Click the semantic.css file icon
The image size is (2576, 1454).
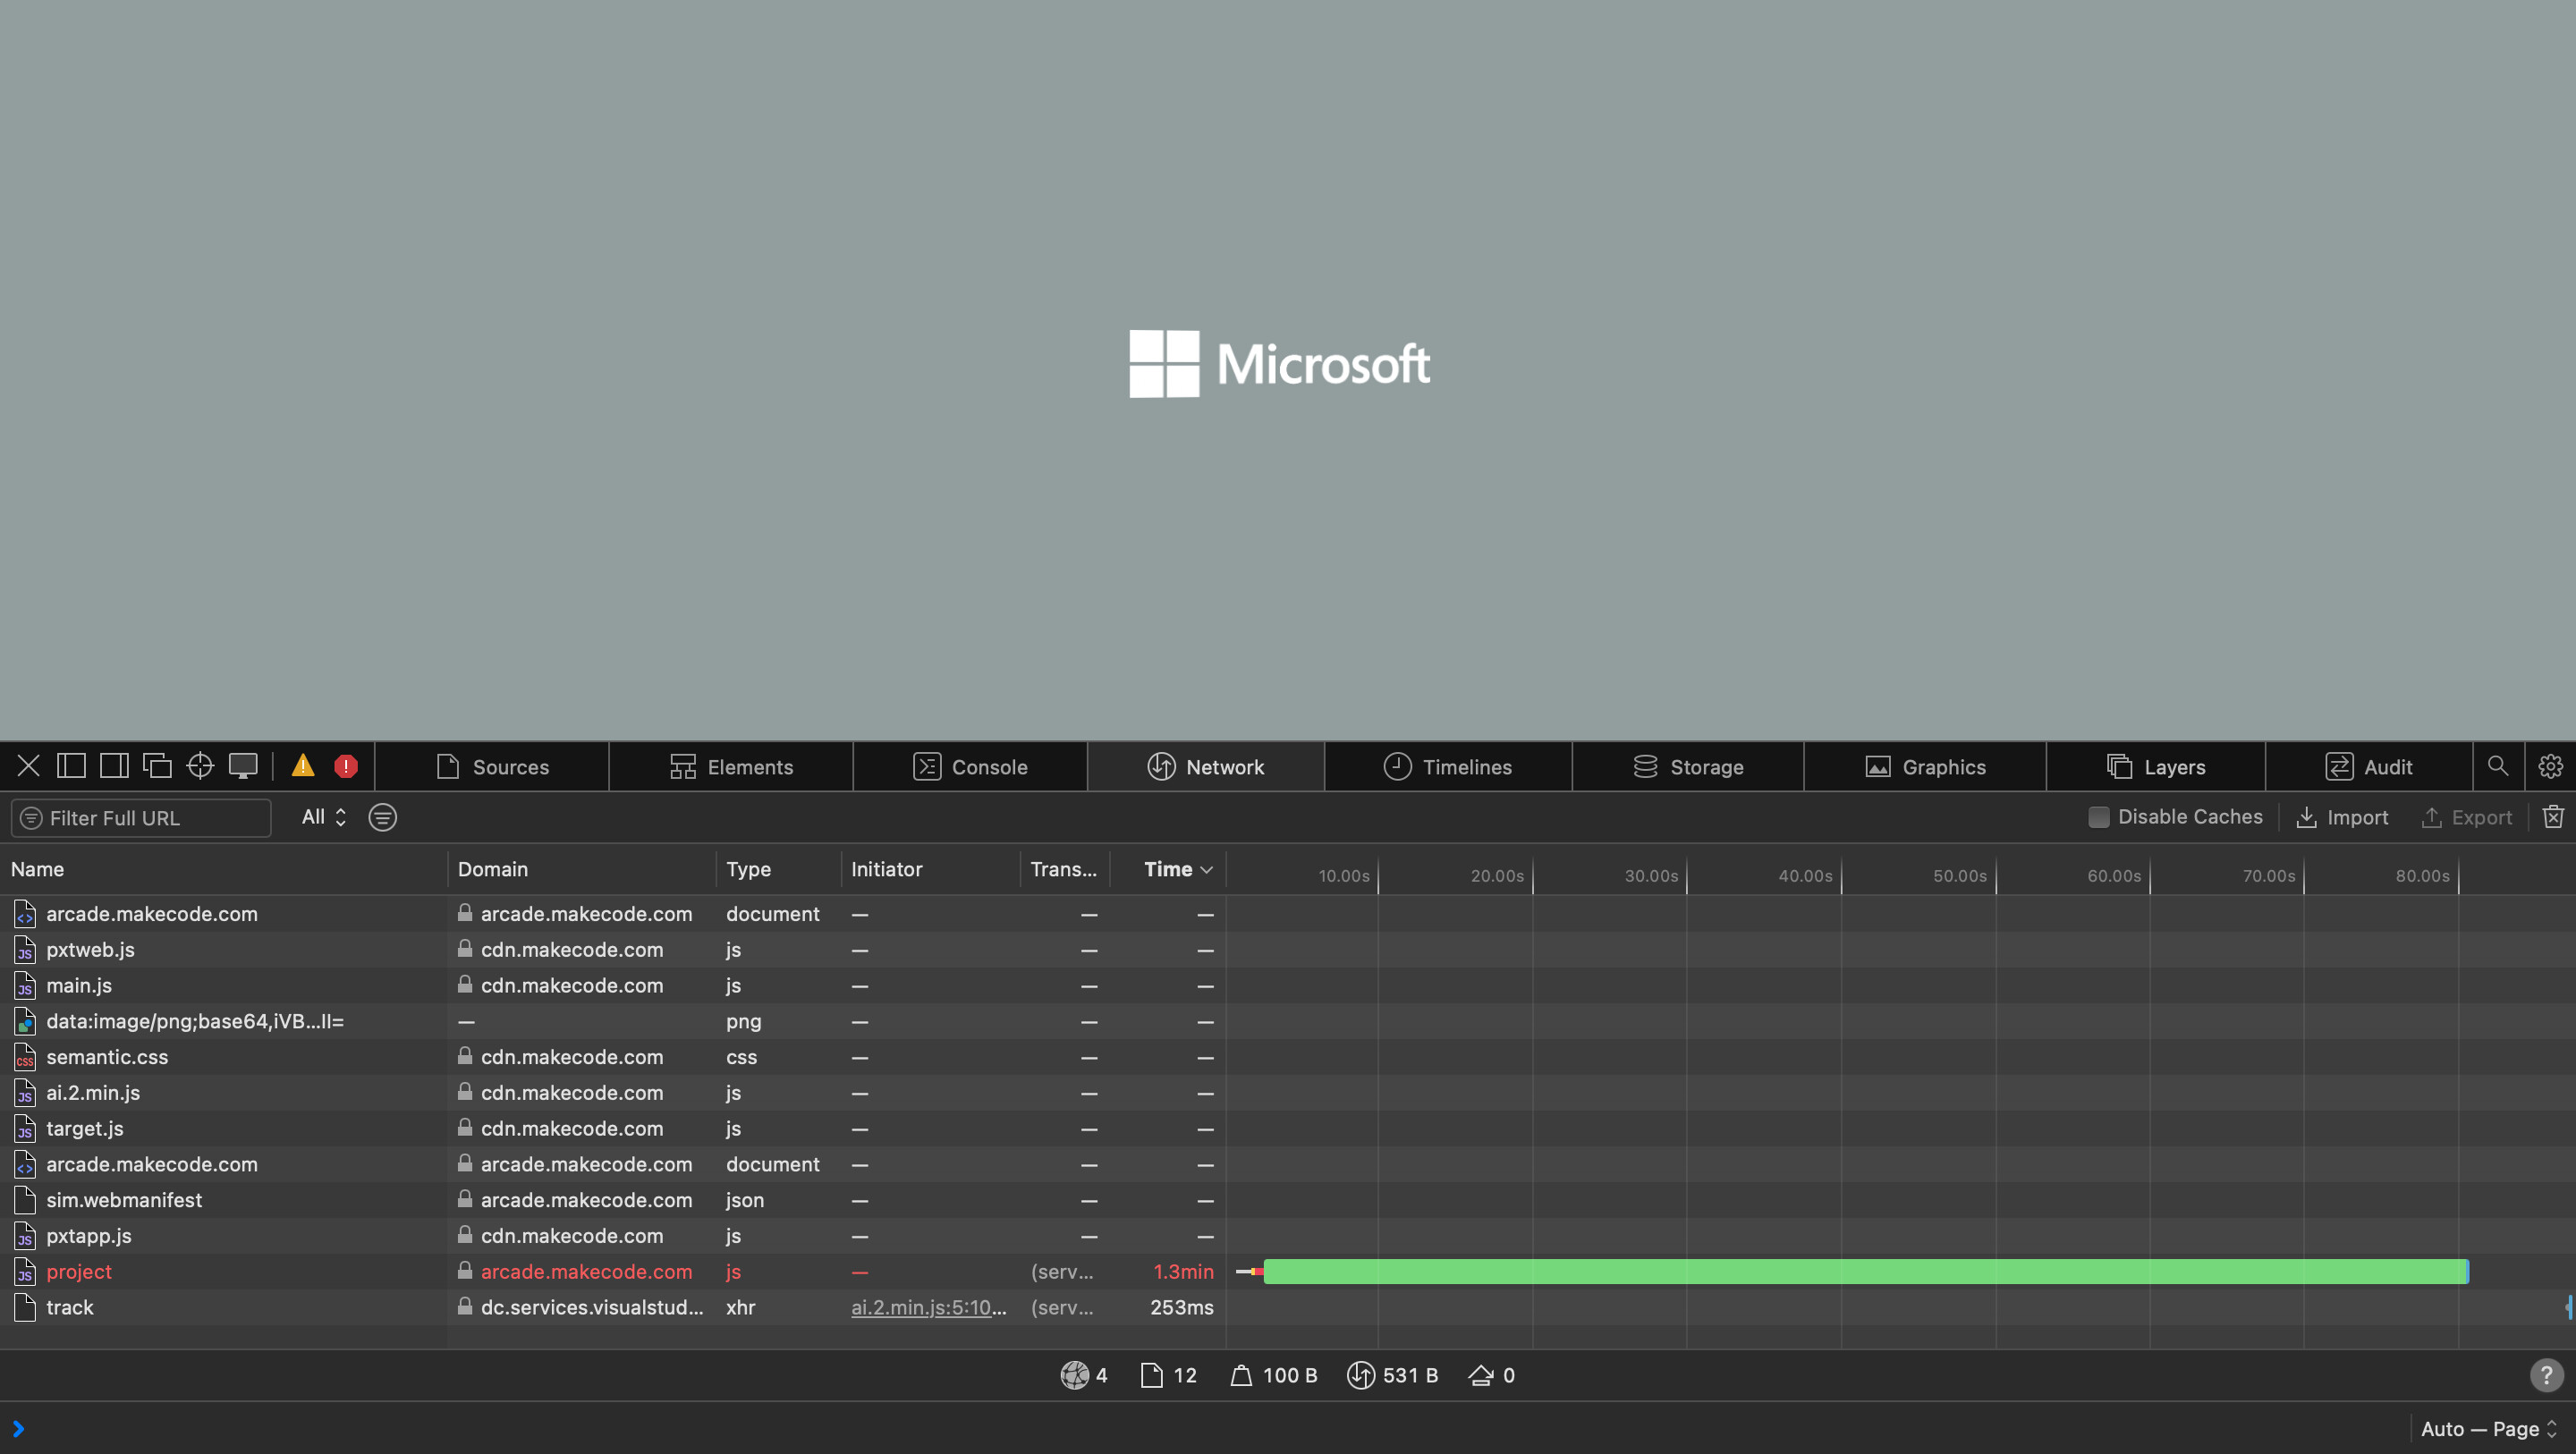click(x=25, y=1057)
